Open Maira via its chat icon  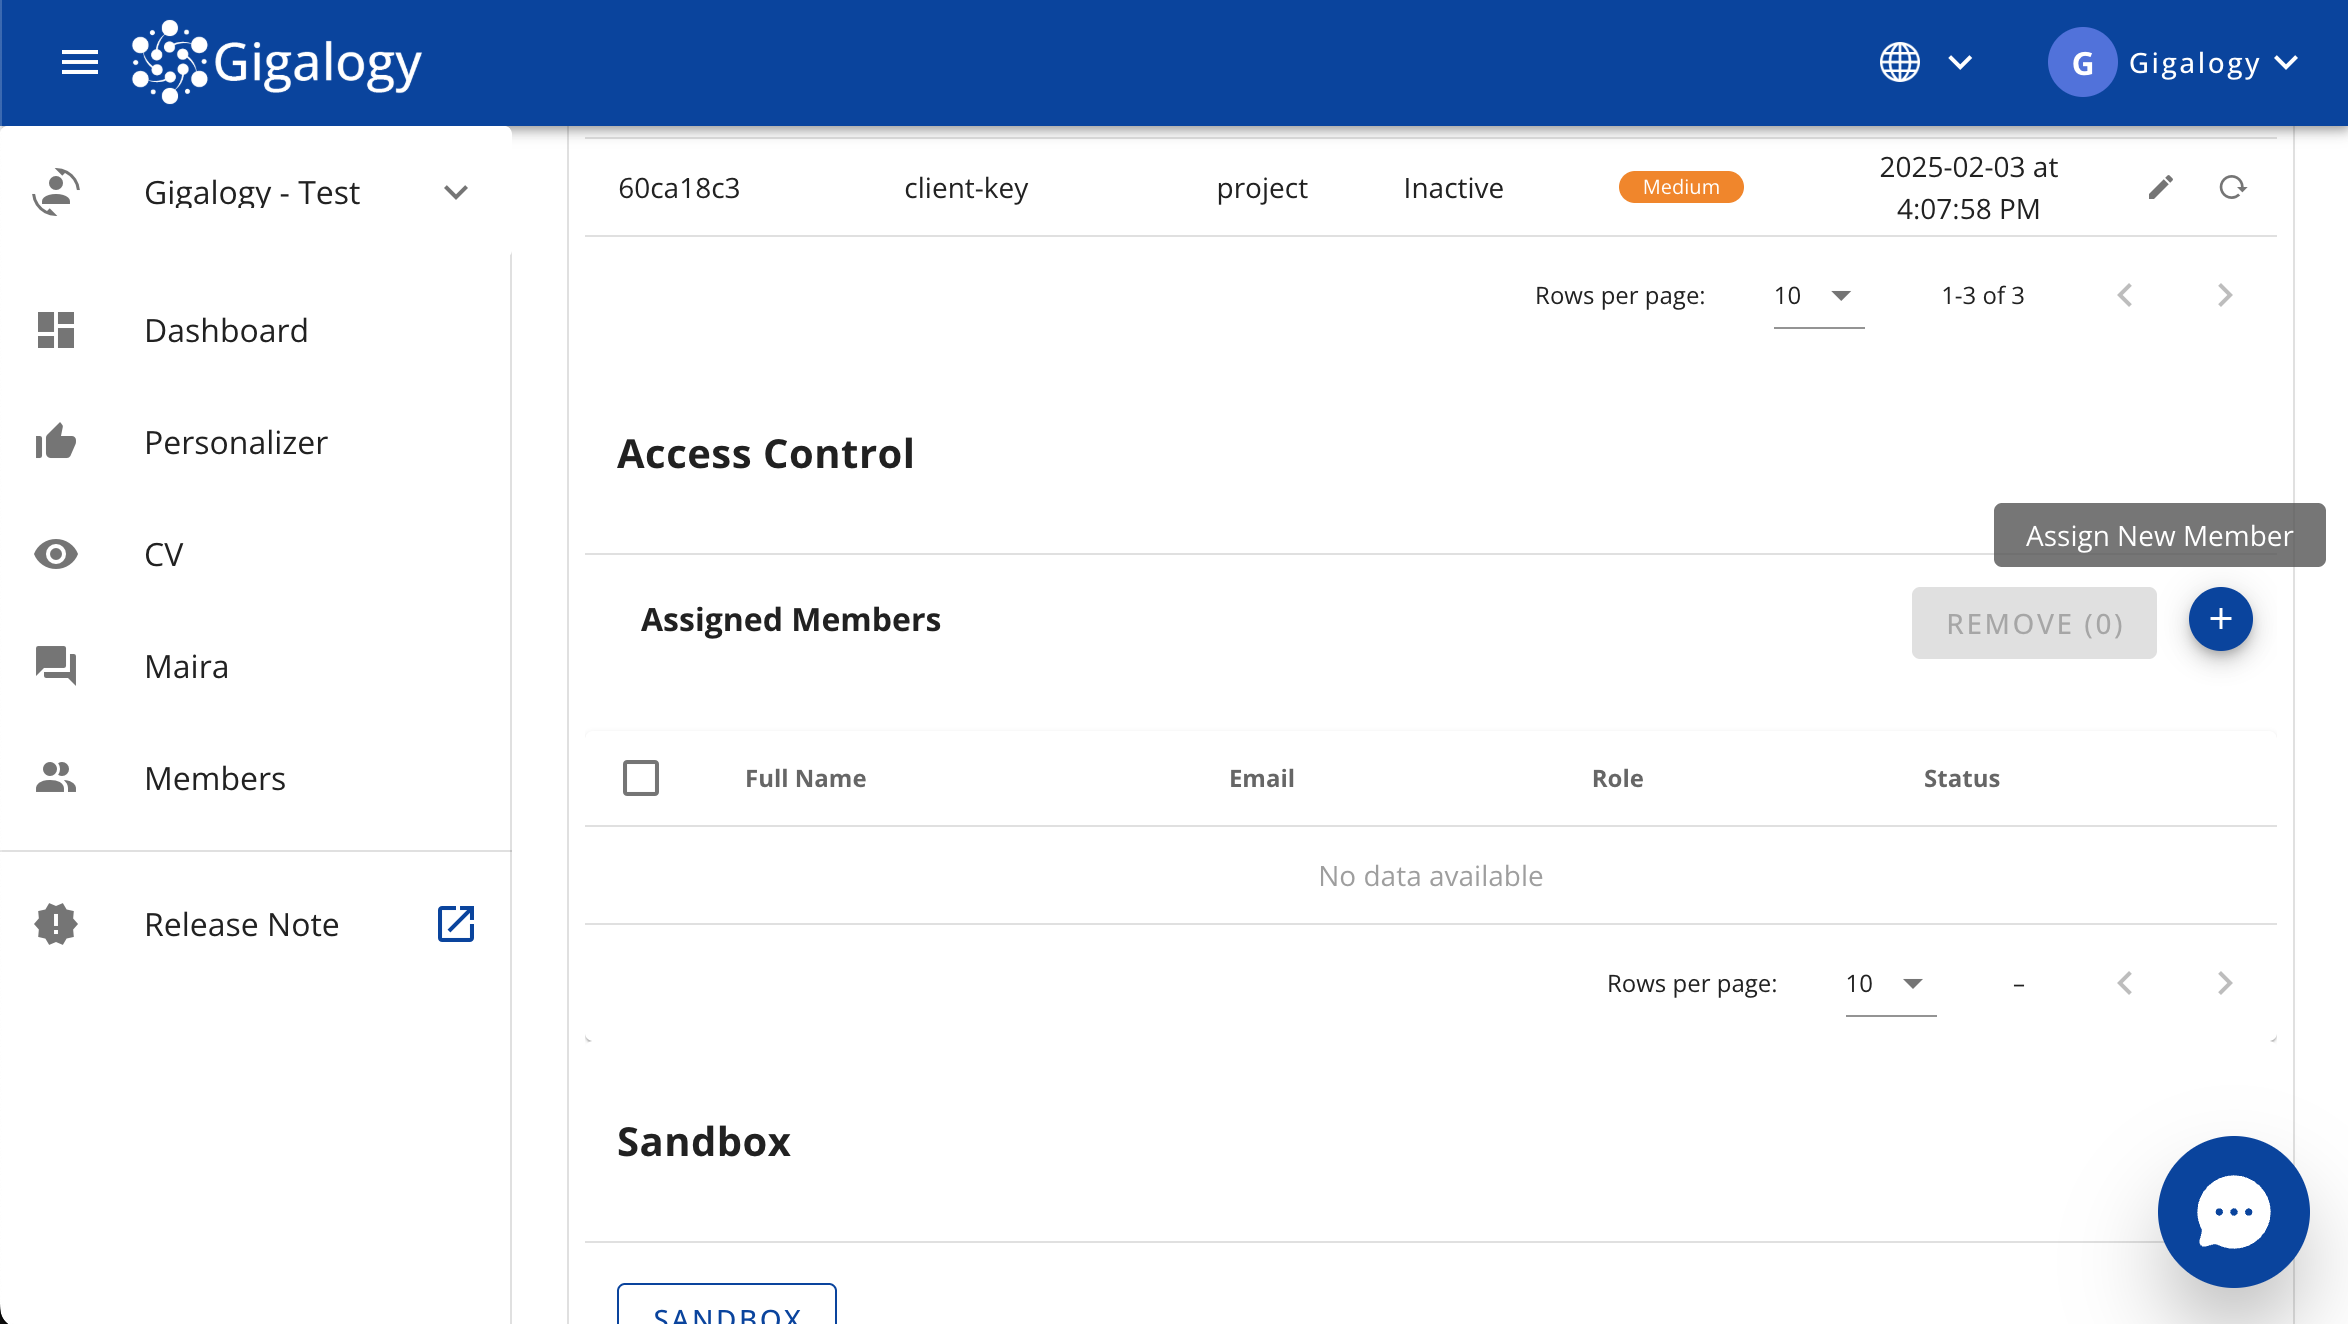point(55,666)
